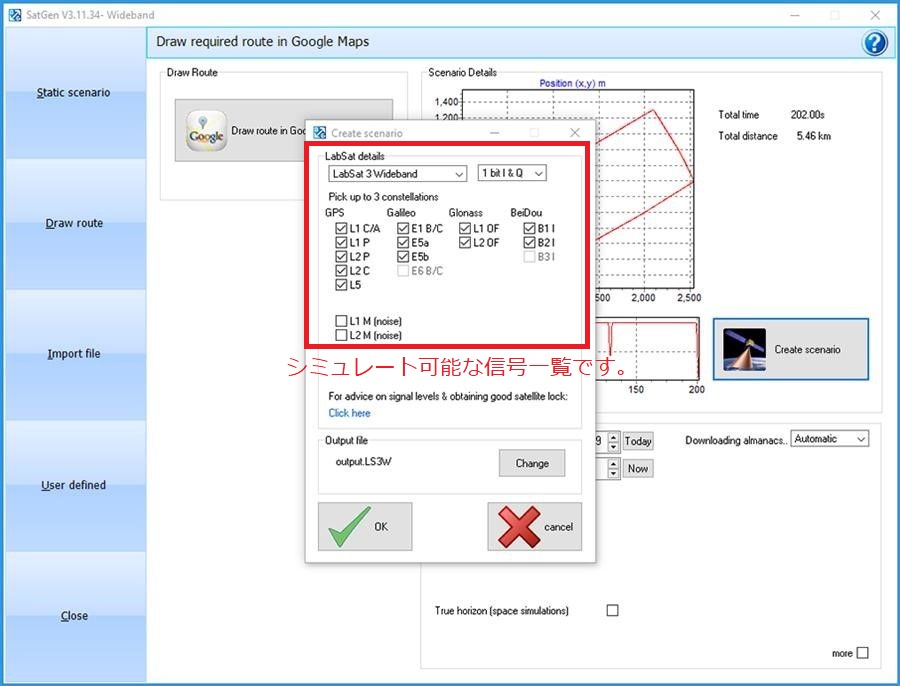Click the Google Maps icon in Draw Route
900x686 pixels.
(x=206, y=131)
